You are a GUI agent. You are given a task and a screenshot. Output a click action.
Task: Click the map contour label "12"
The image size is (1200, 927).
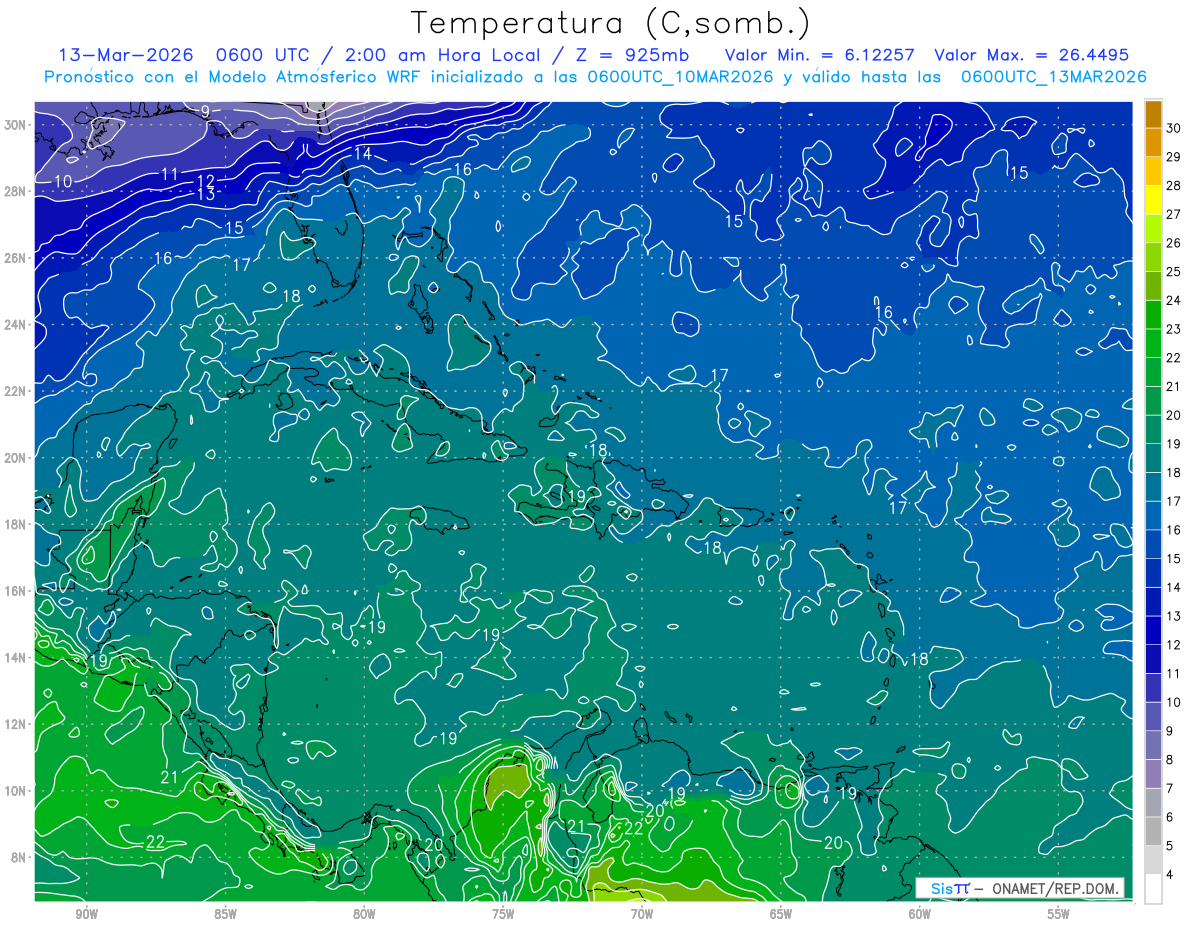pyautogui.click(x=207, y=182)
